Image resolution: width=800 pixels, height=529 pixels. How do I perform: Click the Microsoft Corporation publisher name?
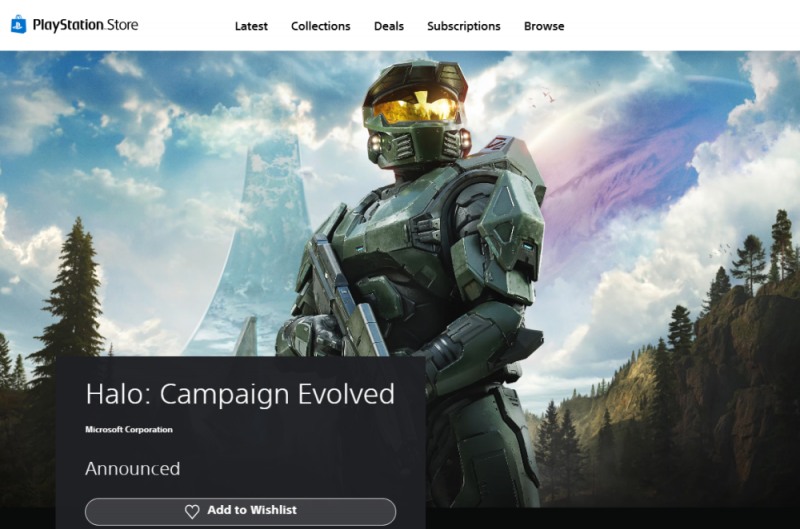tap(129, 430)
